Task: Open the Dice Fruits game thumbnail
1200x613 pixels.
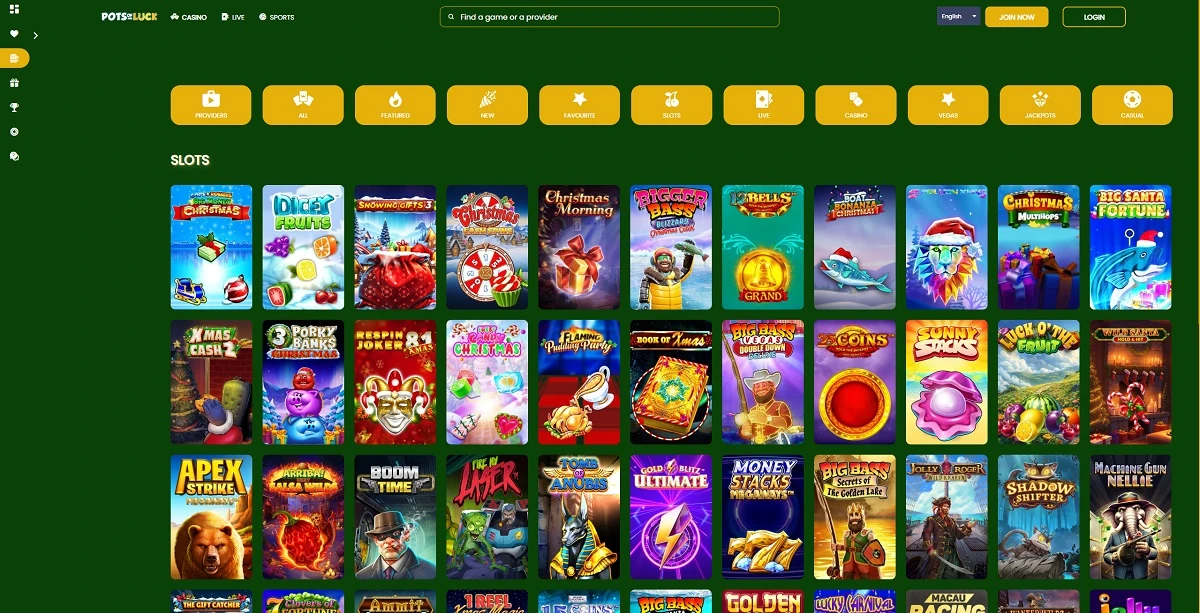Action: [x=303, y=247]
